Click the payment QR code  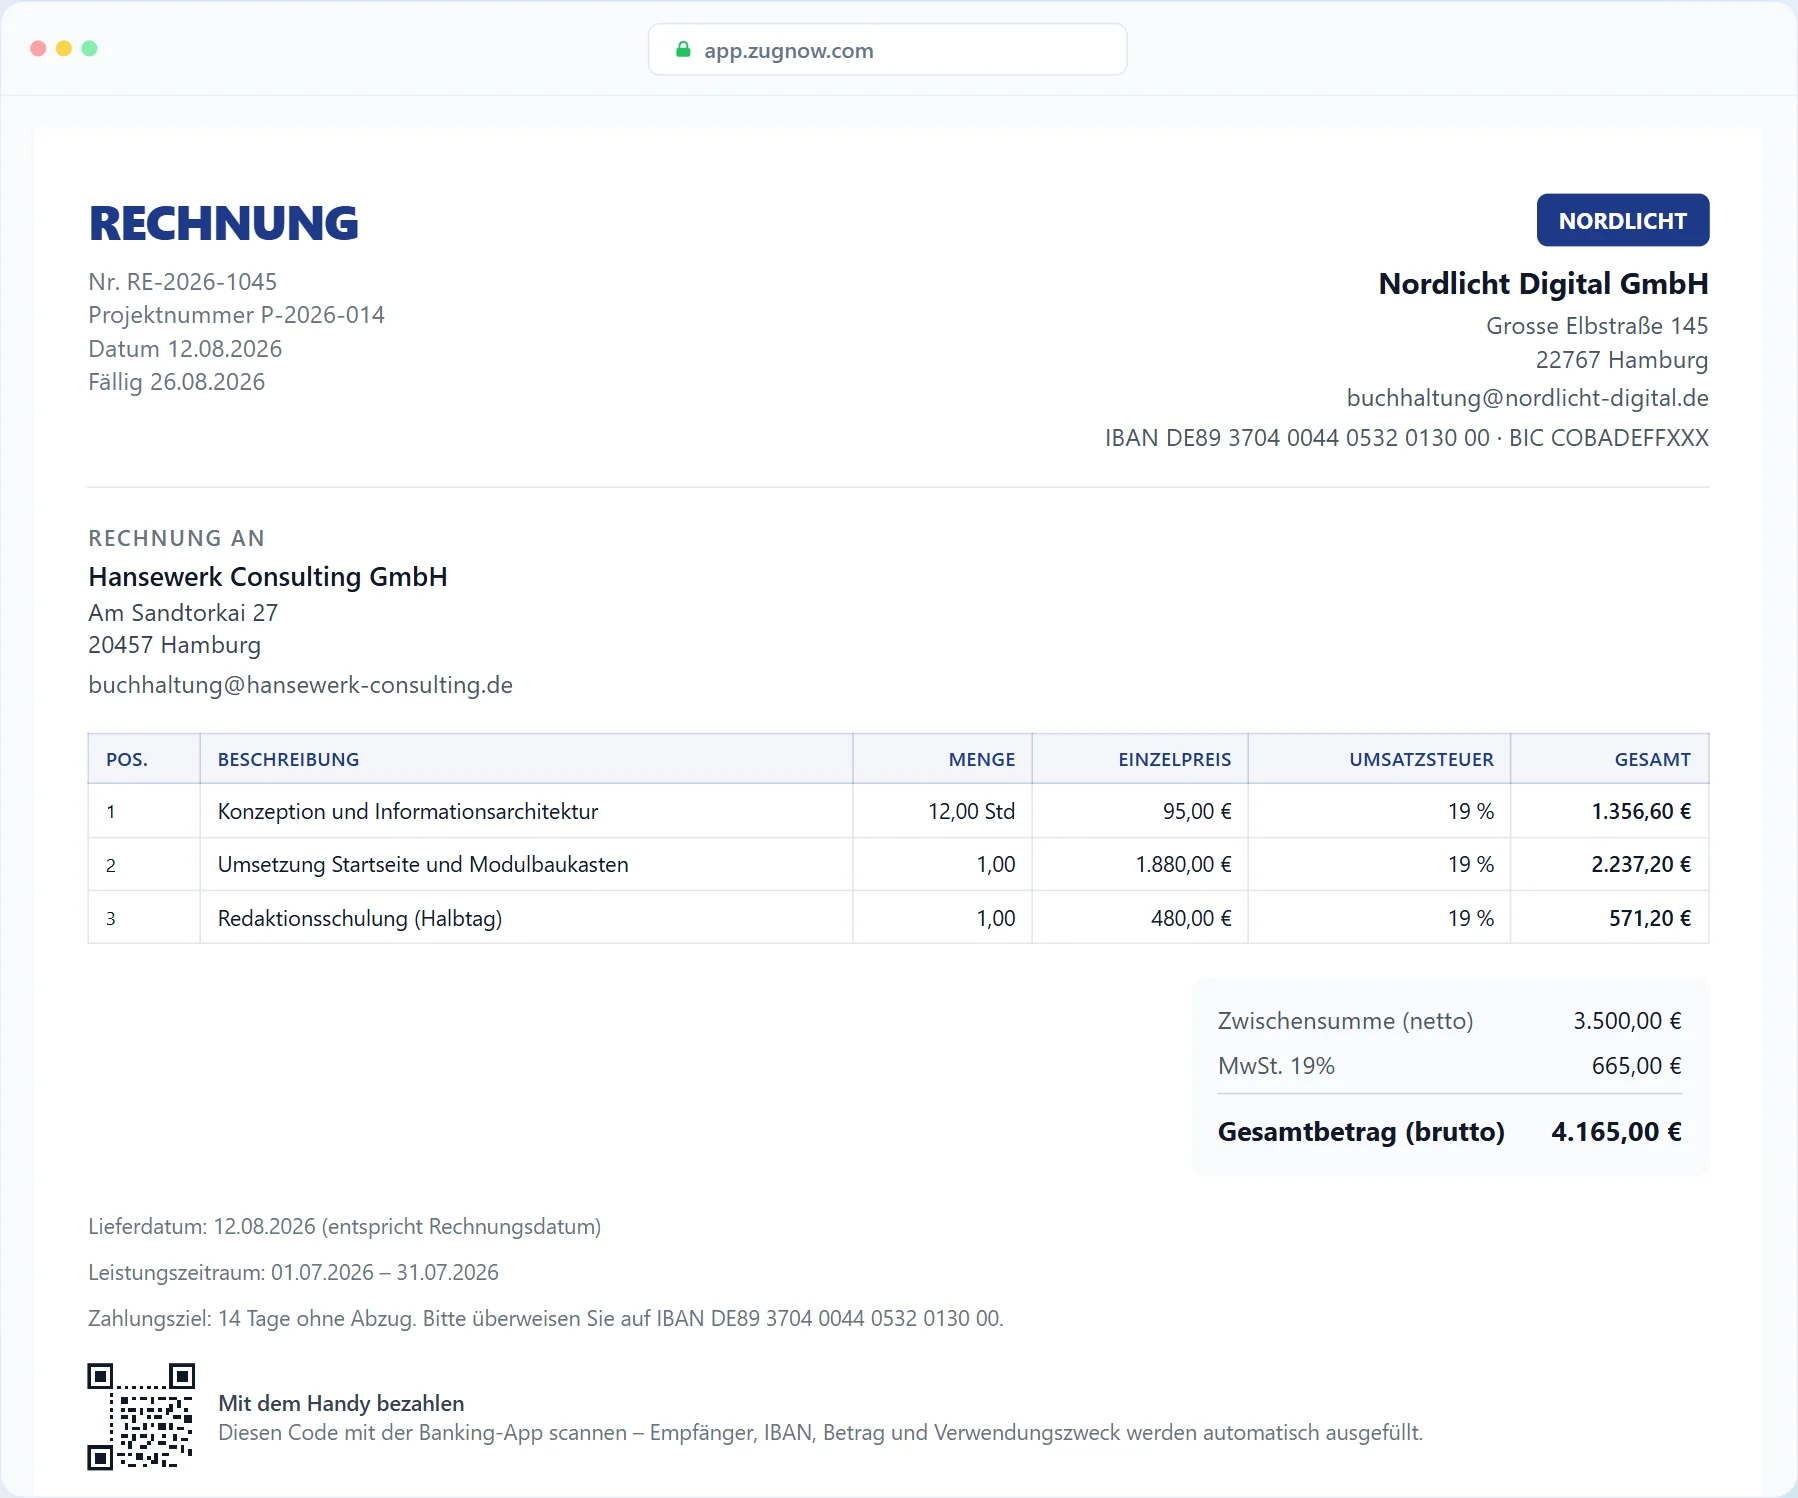pyautogui.click(x=141, y=1417)
